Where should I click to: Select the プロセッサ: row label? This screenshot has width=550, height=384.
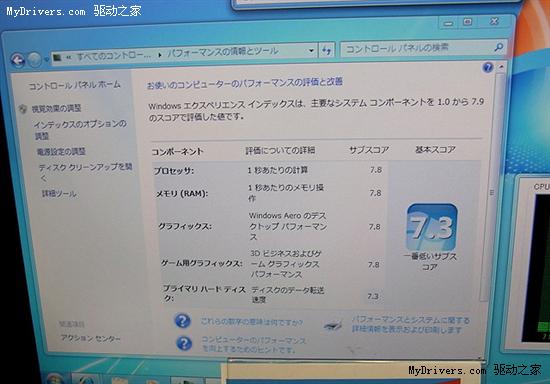click(x=174, y=171)
